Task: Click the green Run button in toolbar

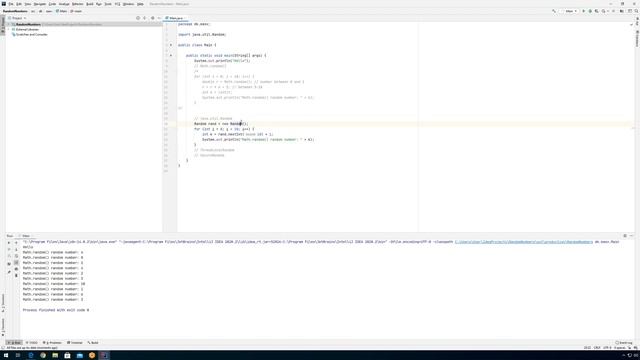Action: pyautogui.click(x=583, y=11)
